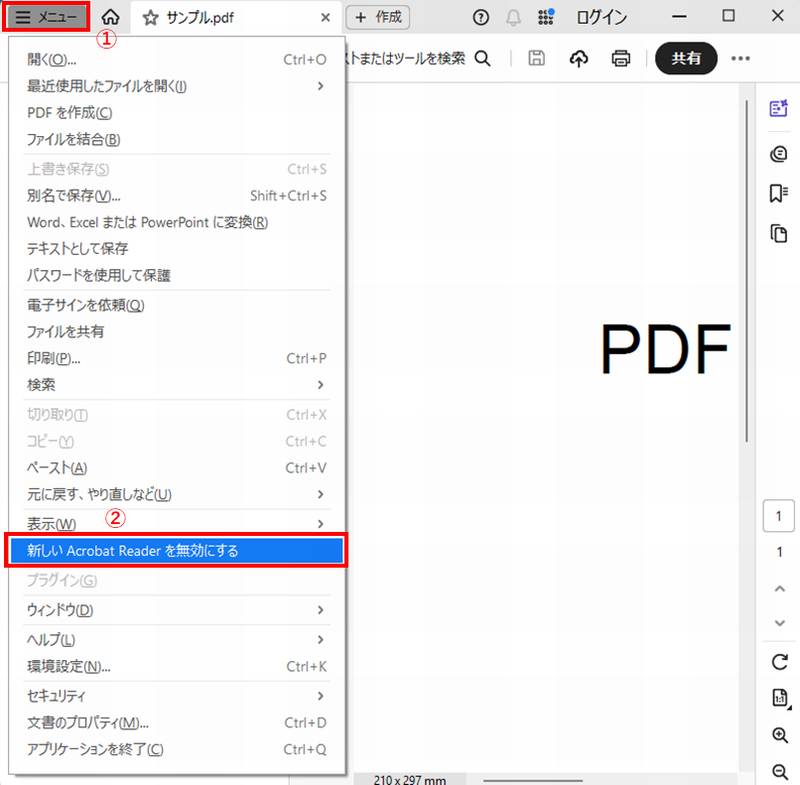Open the hamburger メニュー button
Image resolution: width=800 pixels, height=785 pixels.
[46, 17]
